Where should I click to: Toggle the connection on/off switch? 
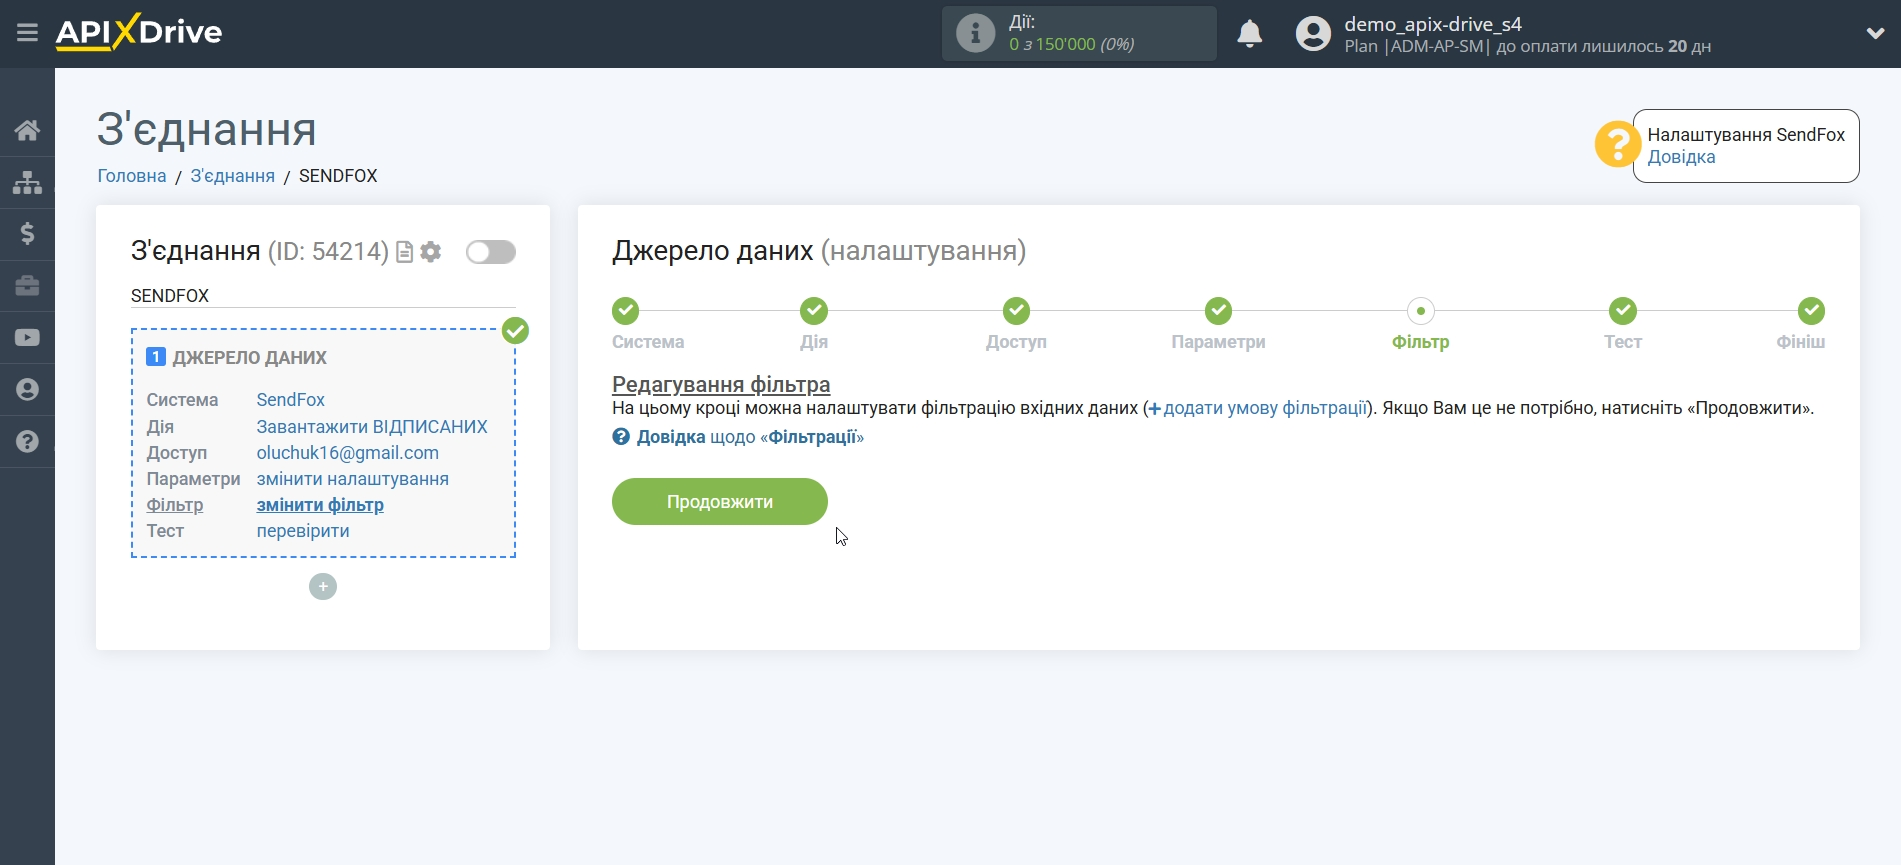(491, 252)
